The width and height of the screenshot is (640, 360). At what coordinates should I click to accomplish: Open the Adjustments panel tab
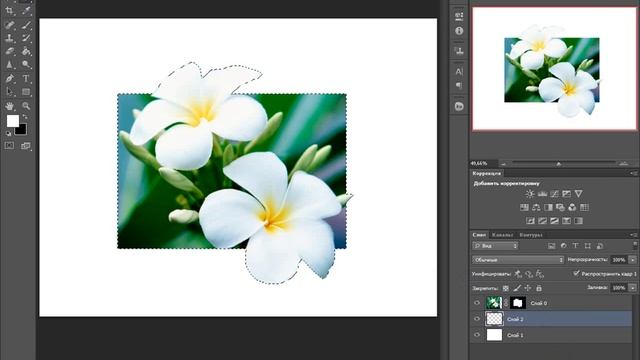click(x=487, y=173)
